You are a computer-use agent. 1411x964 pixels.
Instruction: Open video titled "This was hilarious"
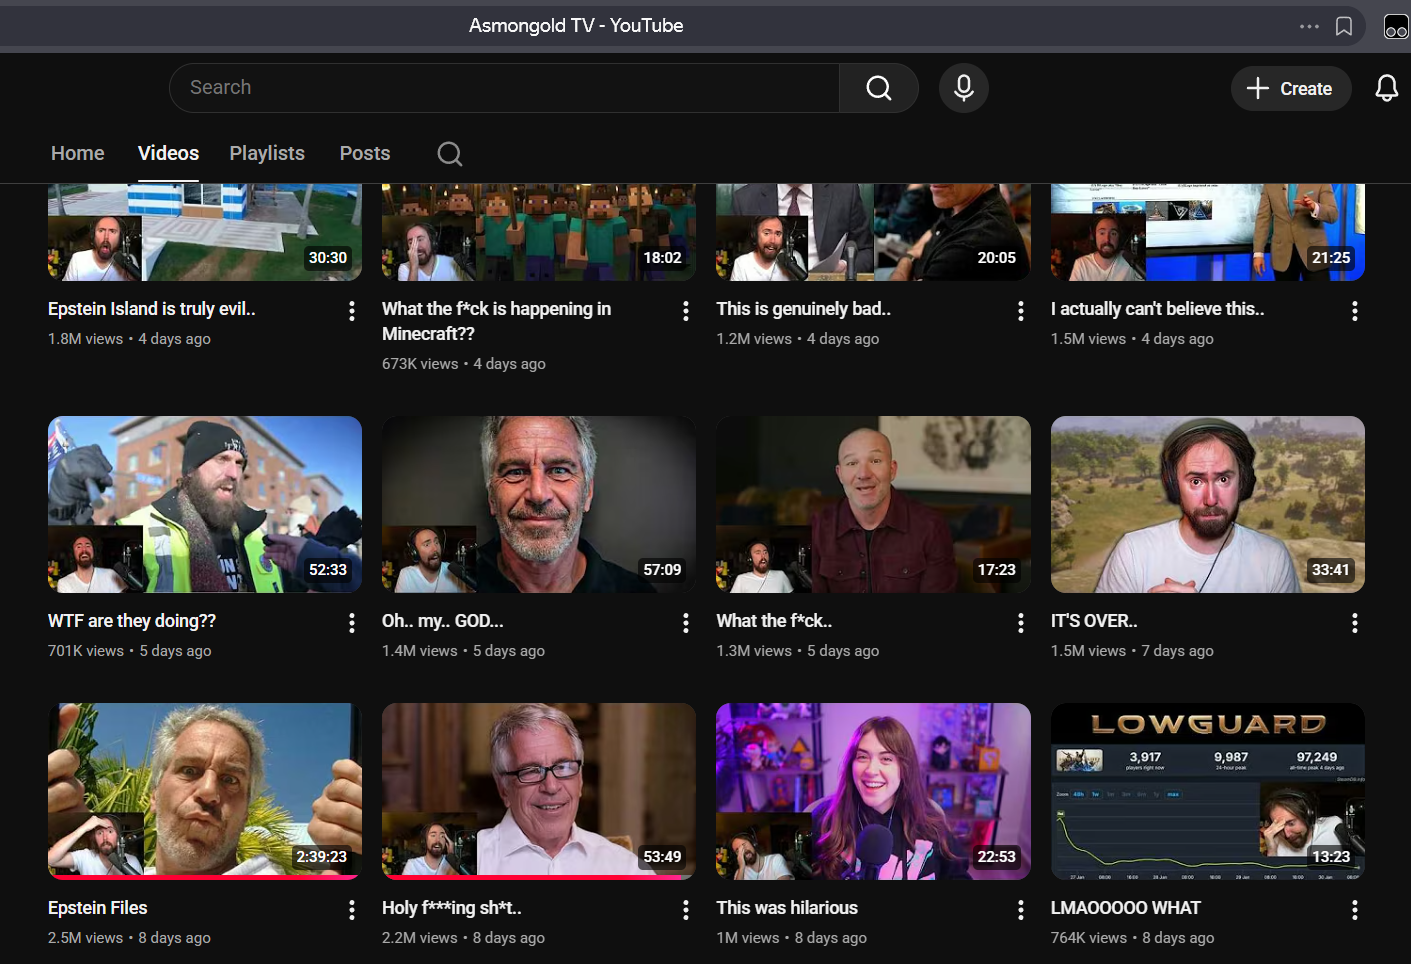point(787,908)
